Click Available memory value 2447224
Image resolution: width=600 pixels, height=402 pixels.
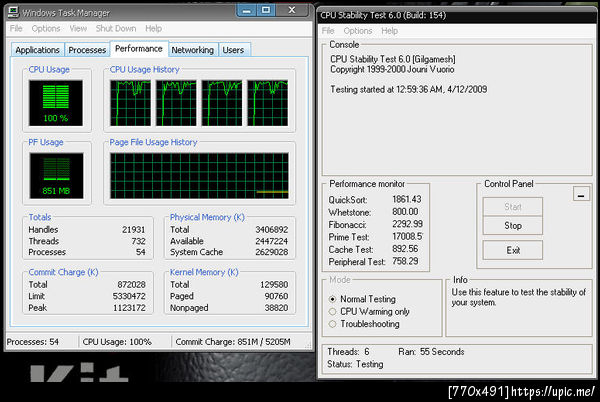click(x=272, y=241)
